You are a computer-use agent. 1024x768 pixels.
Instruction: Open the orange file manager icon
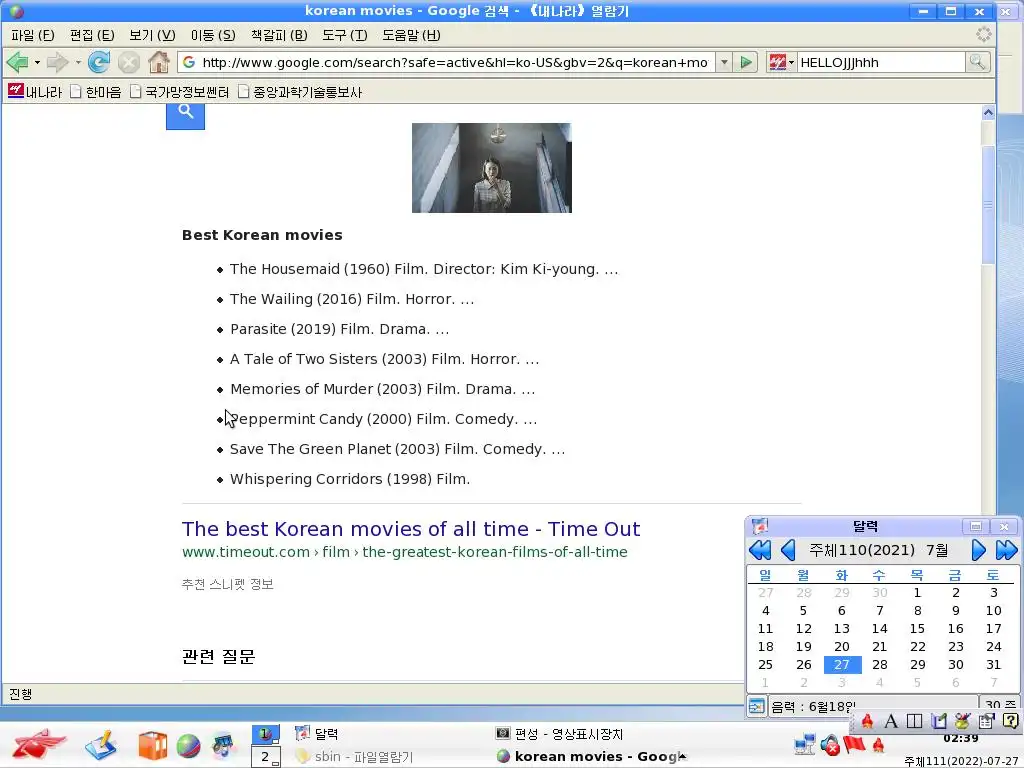(152, 746)
